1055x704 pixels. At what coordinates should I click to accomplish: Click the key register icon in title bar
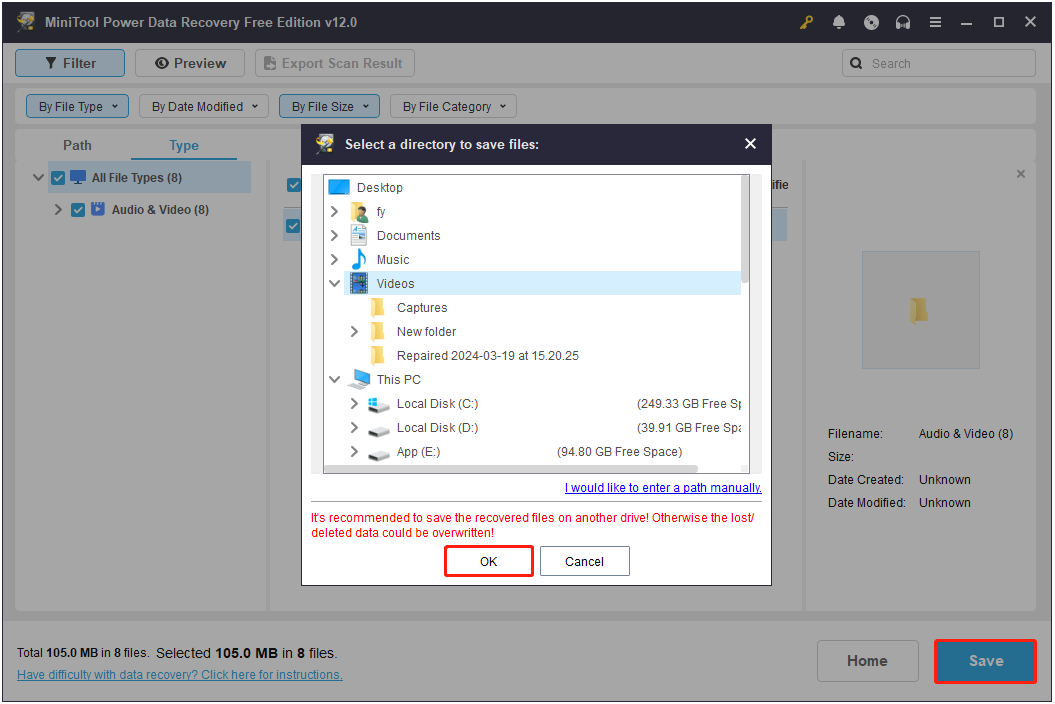pyautogui.click(x=806, y=22)
